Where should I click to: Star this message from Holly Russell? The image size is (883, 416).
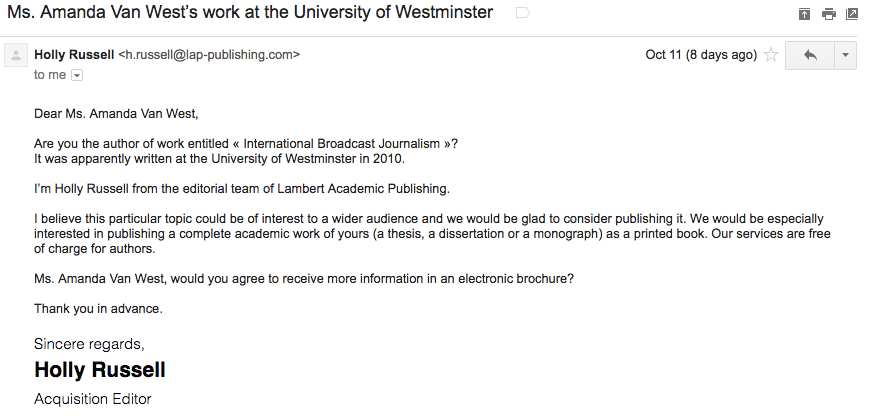point(770,55)
